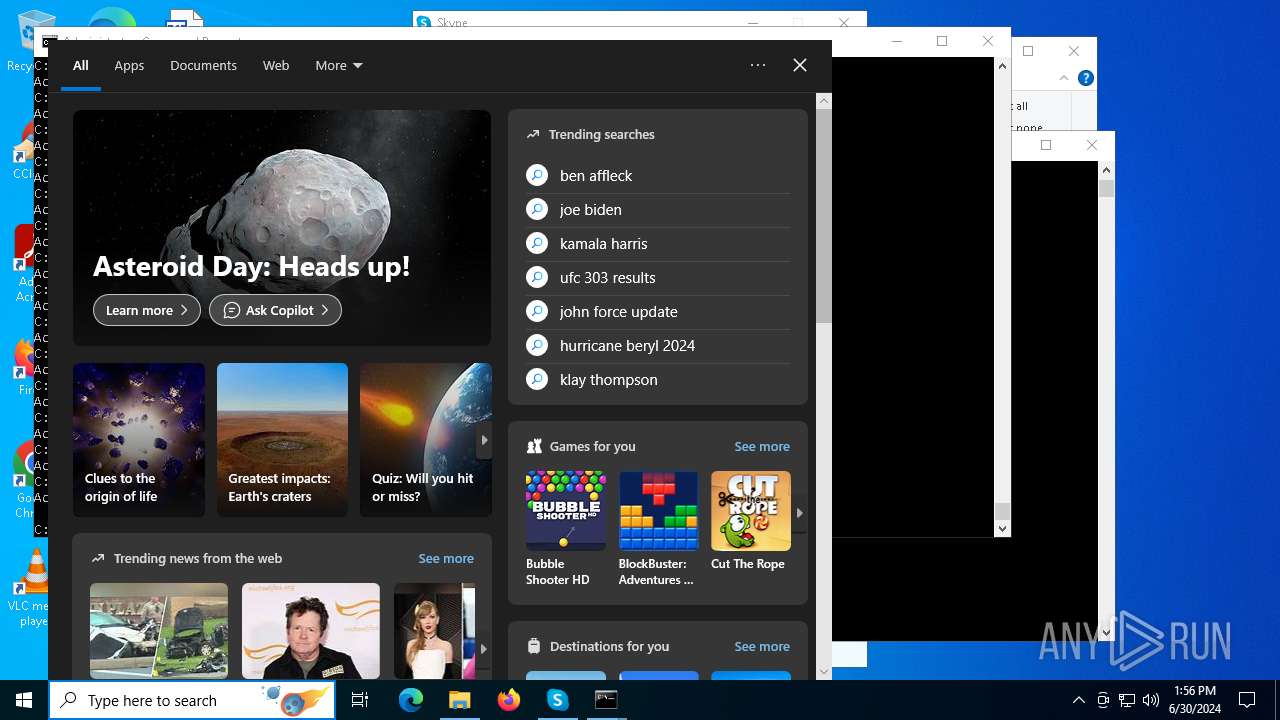This screenshot has width=1280, height=720.
Task: Search for trending term 'ben affleck'
Action: pos(596,175)
